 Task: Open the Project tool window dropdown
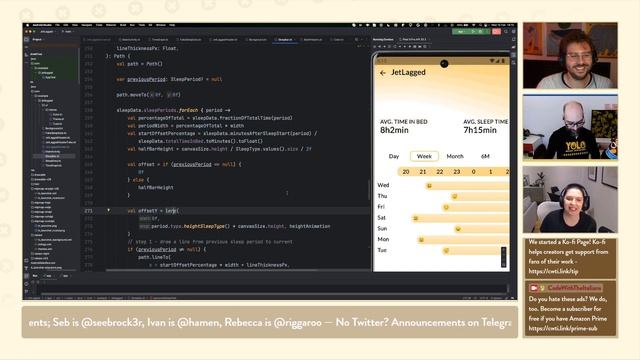pyautogui.click(x=38, y=40)
